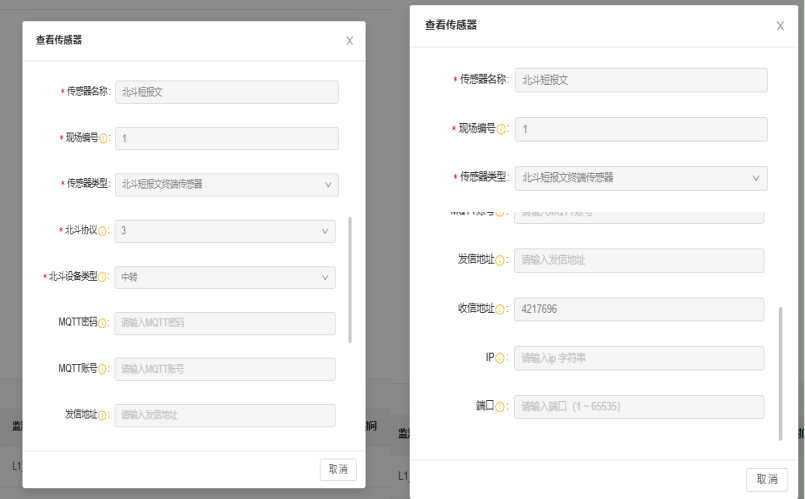This screenshot has height=499, width=805.
Task: Click the MQTT密码 input field
Action: 226,324
